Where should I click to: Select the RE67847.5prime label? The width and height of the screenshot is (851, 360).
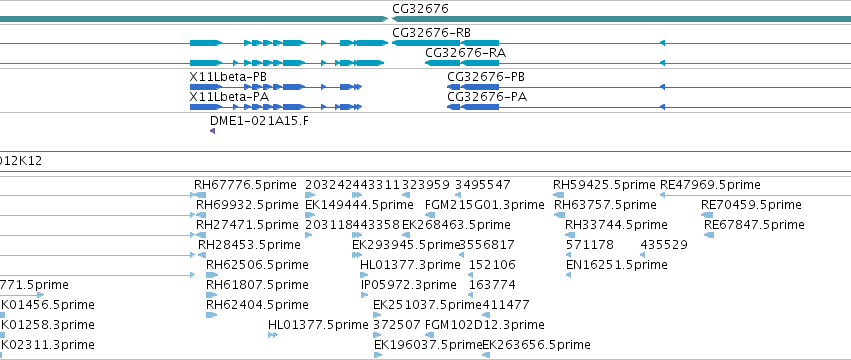pyautogui.click(x=754, y=225)
